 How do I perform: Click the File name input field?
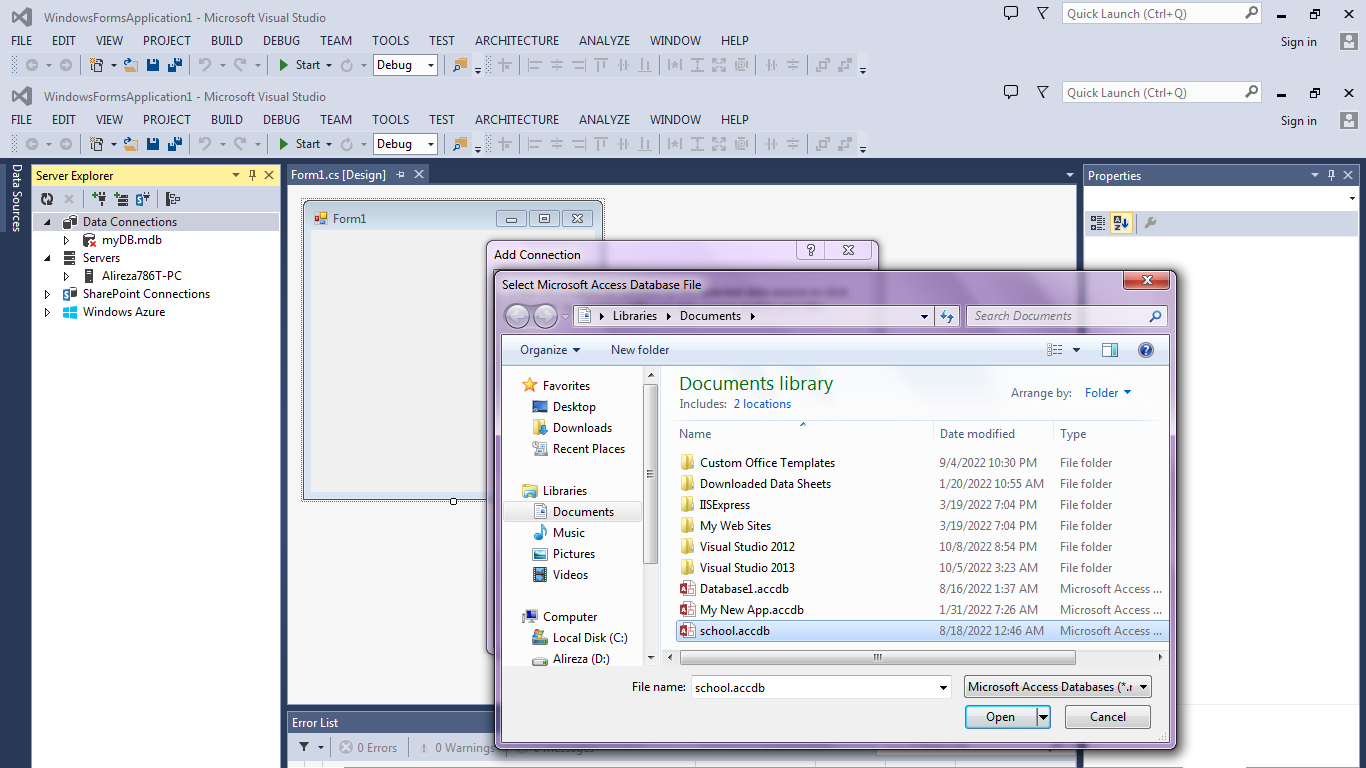(813, 688)
